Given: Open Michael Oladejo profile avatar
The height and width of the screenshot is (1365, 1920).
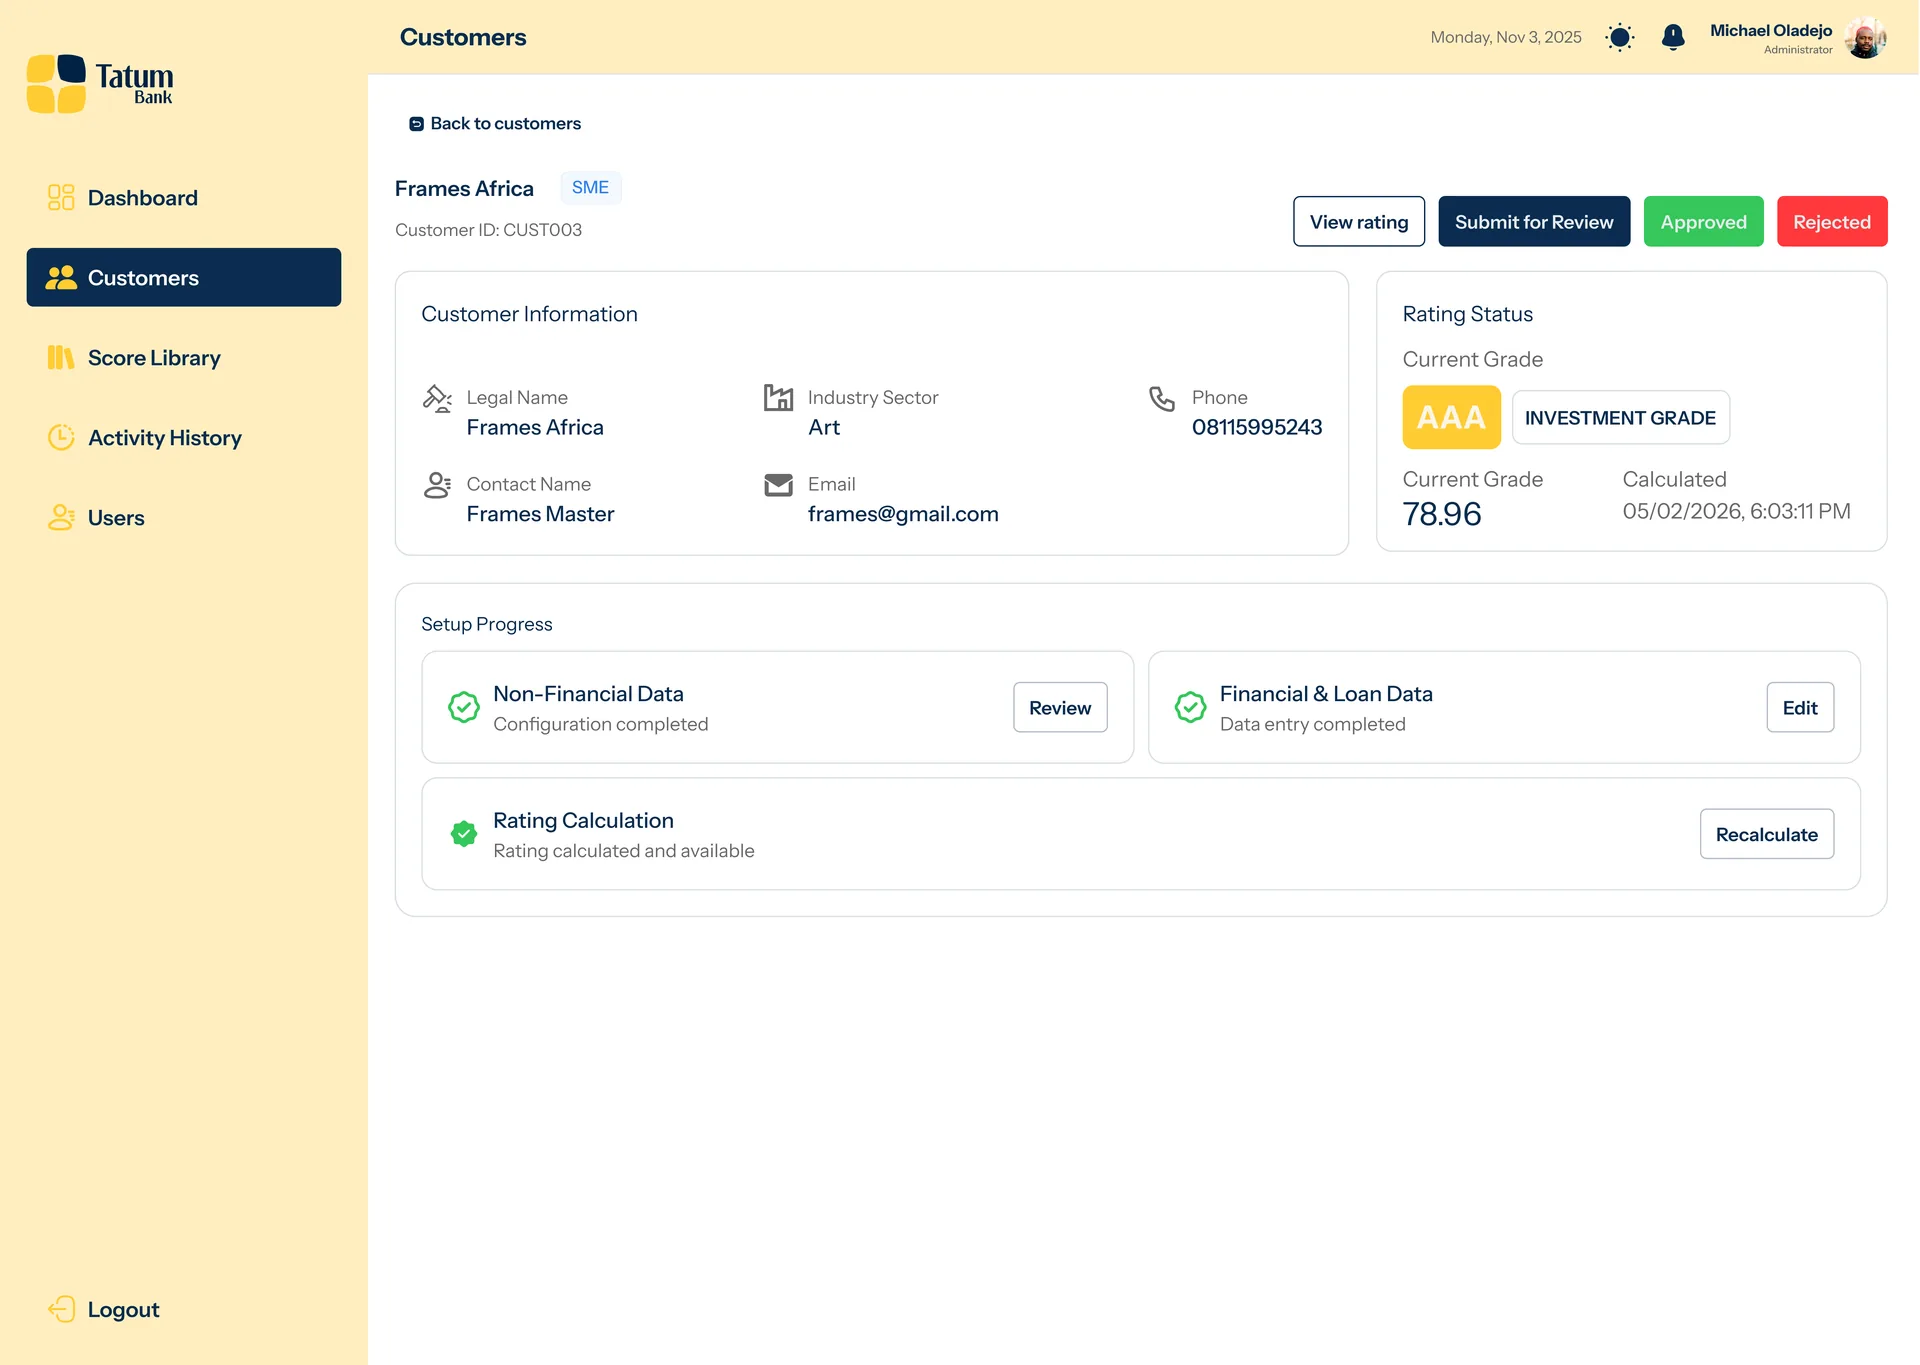Looking at the screenshot, I should pyautogui.click(x=1864, y=38).
